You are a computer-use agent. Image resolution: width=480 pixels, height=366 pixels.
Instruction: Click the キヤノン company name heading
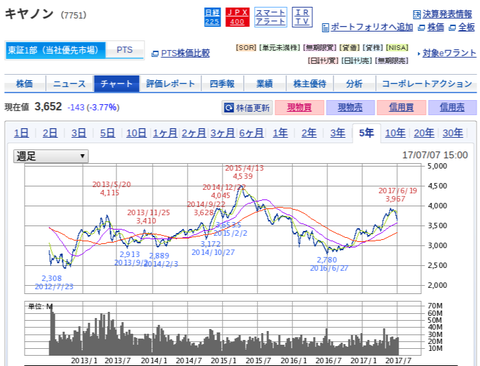tap(29, 14)
